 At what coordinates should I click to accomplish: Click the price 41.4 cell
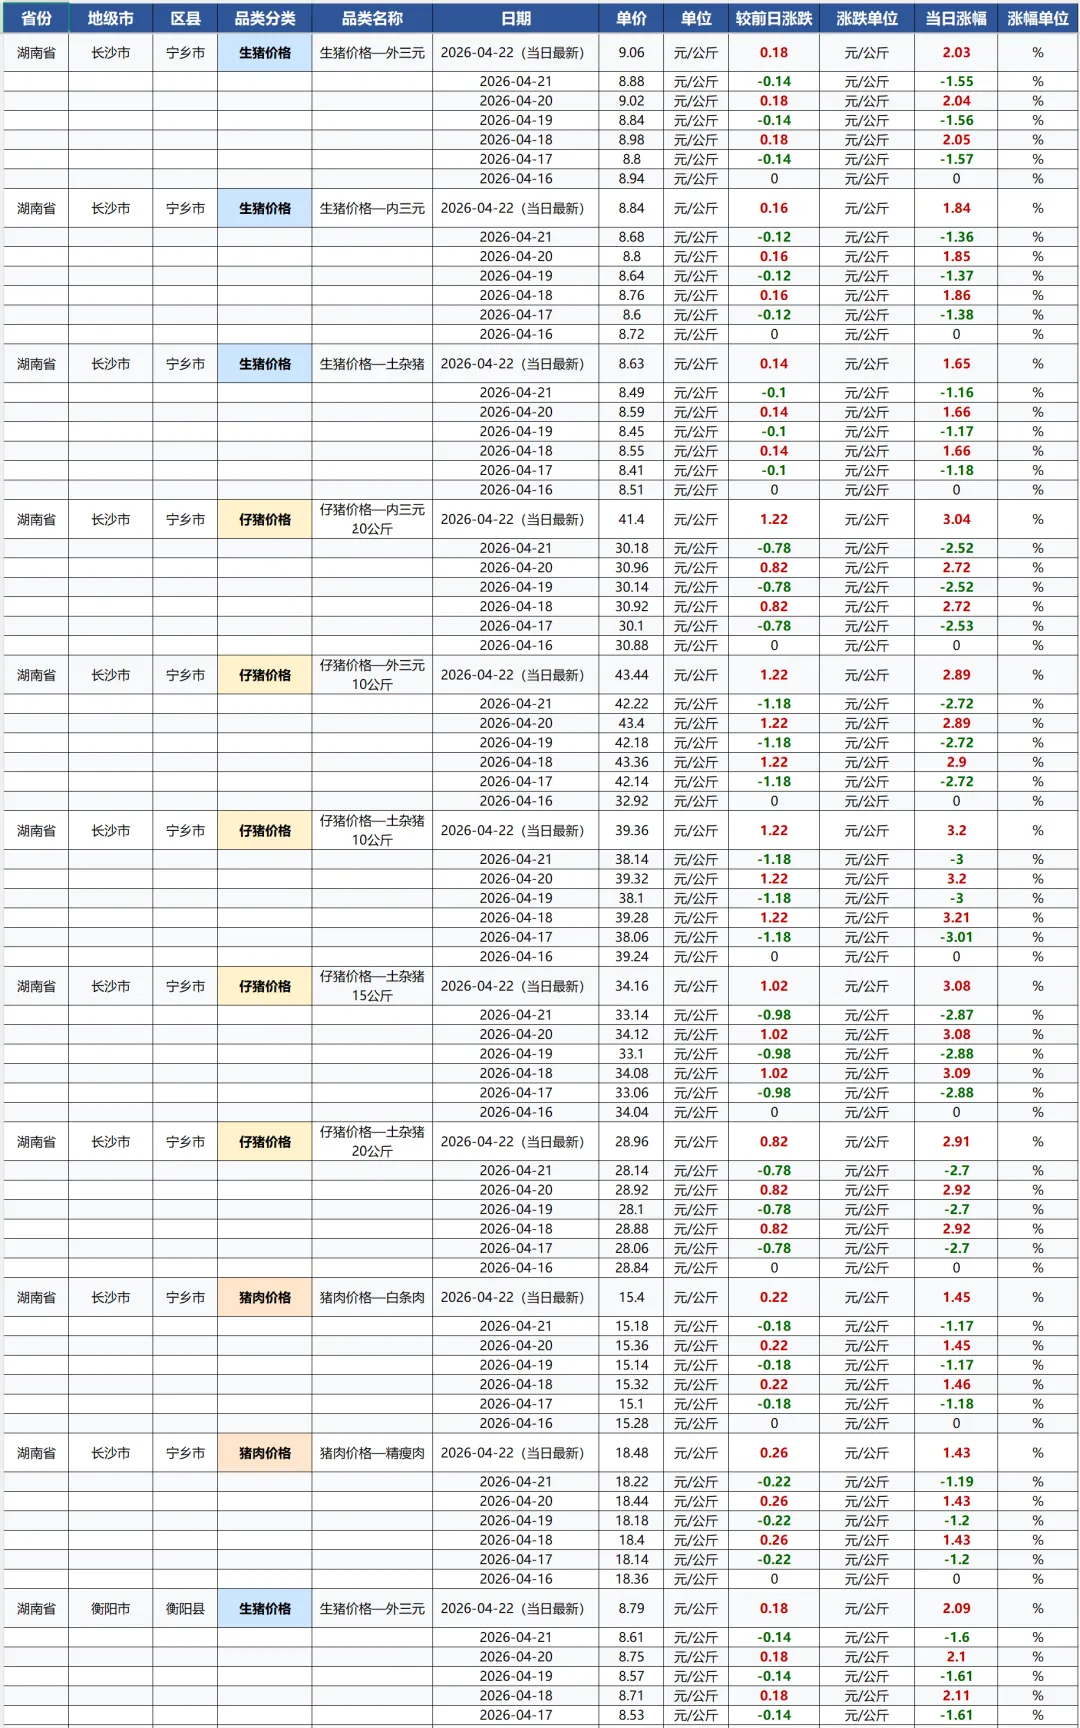(x=631, y=519)
